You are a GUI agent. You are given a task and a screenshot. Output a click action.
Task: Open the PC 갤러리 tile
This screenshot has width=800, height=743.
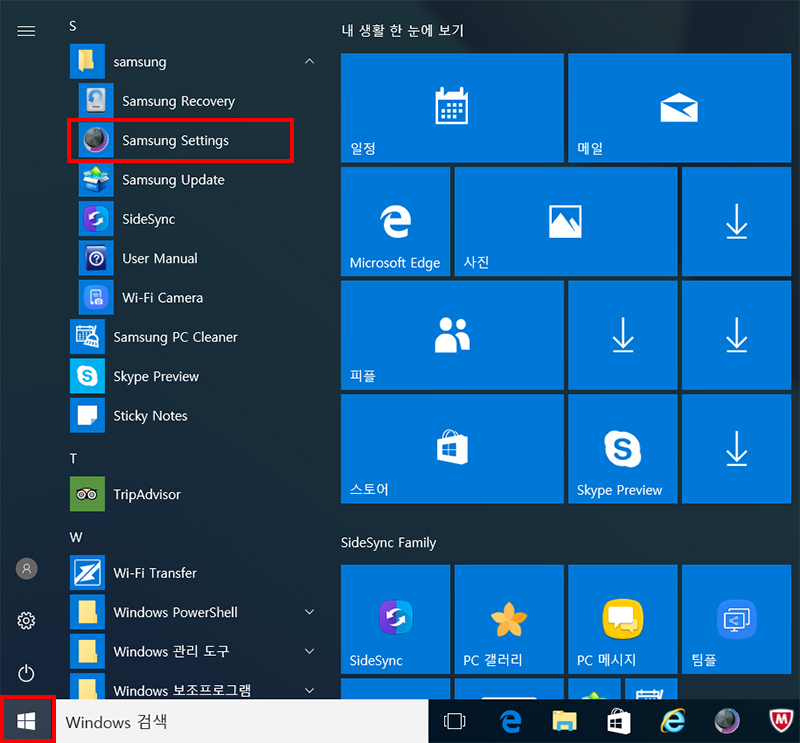point(509,619)
